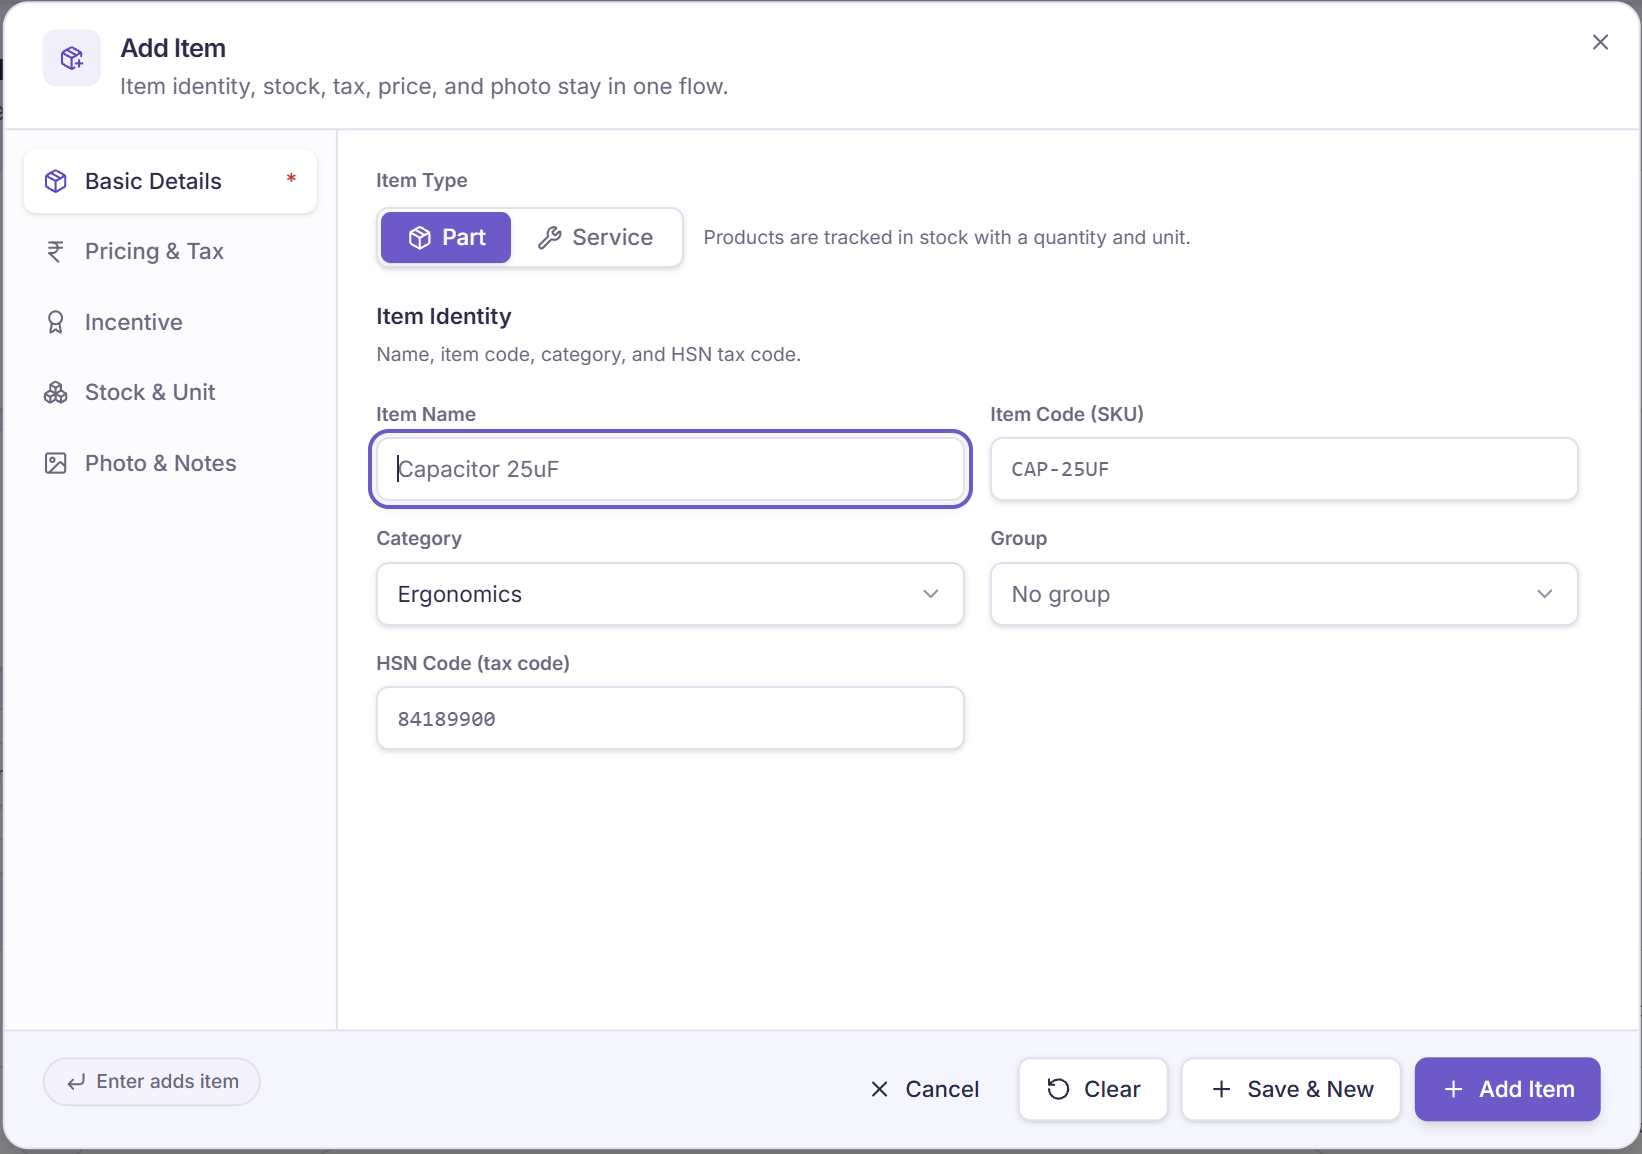Open the Stock & Unit section
Viewport: 1642px width, 1154px height.
pyautogui.click(x=170, y=392)
